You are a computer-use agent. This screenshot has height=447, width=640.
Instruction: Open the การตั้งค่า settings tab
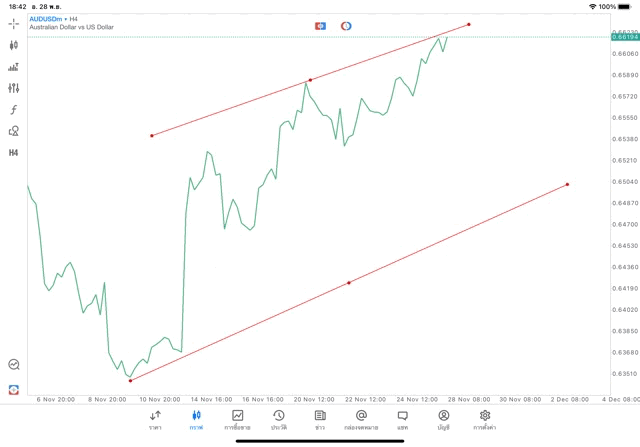pos(485,419)
